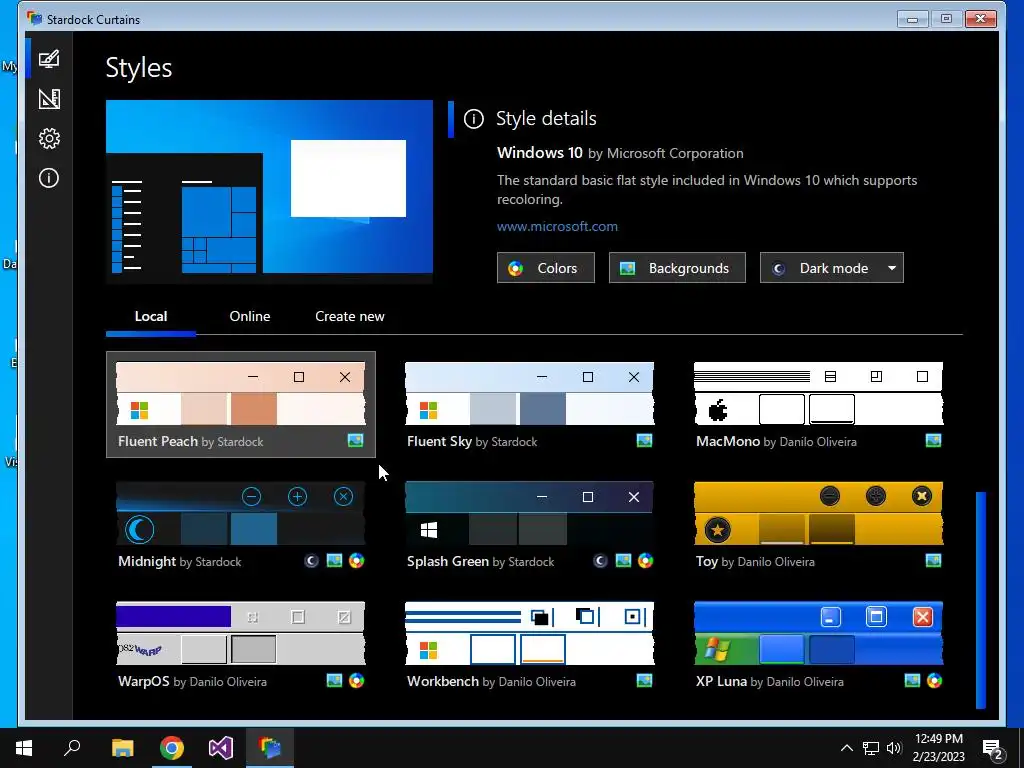Click XP Luna color wheel icon
Image resolution: width=1024 pixels, height=768 pixels.
(x=935, y=681)
